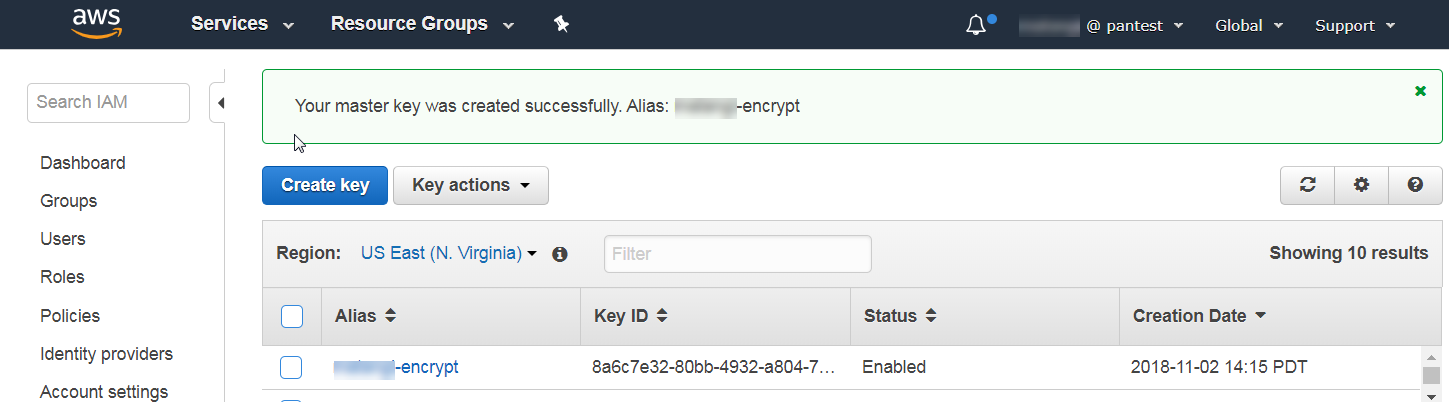The width and height of the screenshot is (1449, 402).
Task: Toggle the select-all keys checkbox
Action: click(292, 317)
